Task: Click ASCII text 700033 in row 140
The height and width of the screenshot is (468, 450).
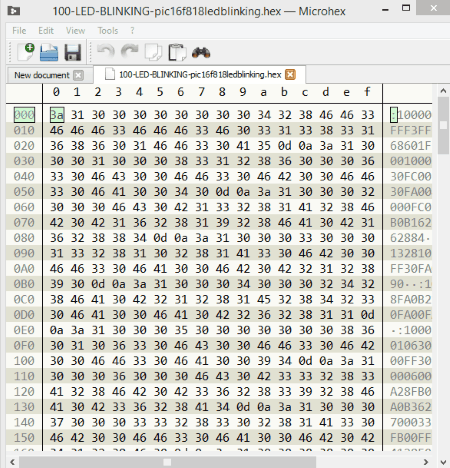Action: point(411,422)
